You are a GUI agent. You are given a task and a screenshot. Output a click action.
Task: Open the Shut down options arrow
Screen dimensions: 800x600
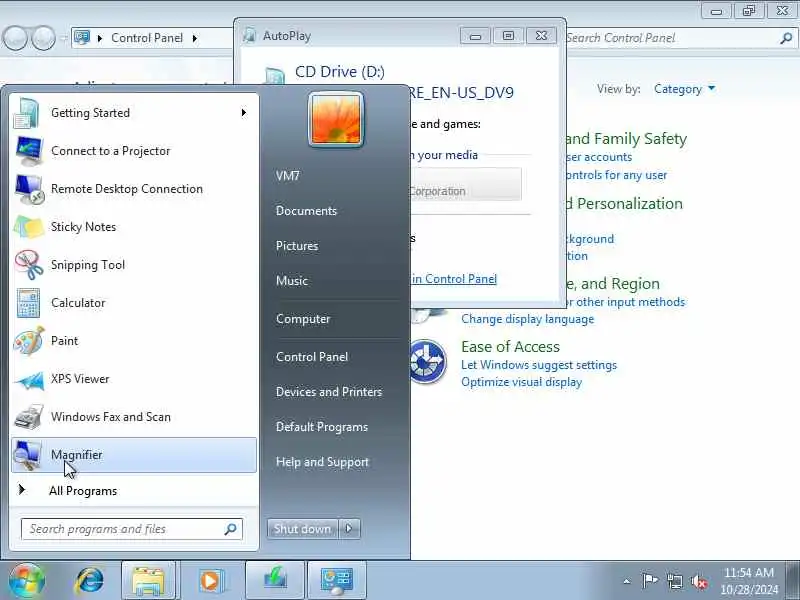[x=349, y=529]
